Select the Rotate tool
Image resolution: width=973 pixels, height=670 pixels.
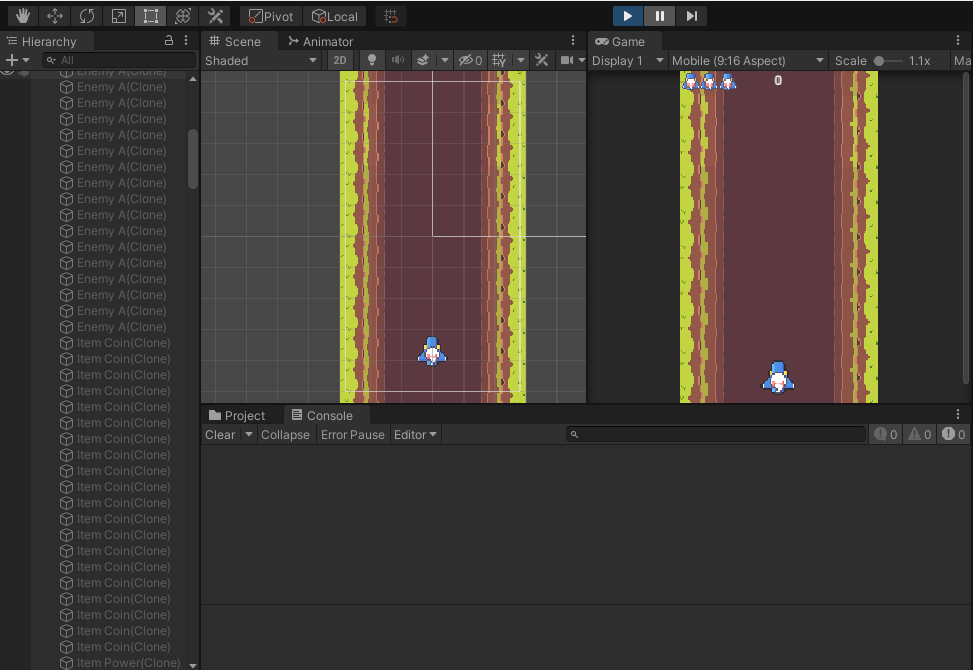87,16
